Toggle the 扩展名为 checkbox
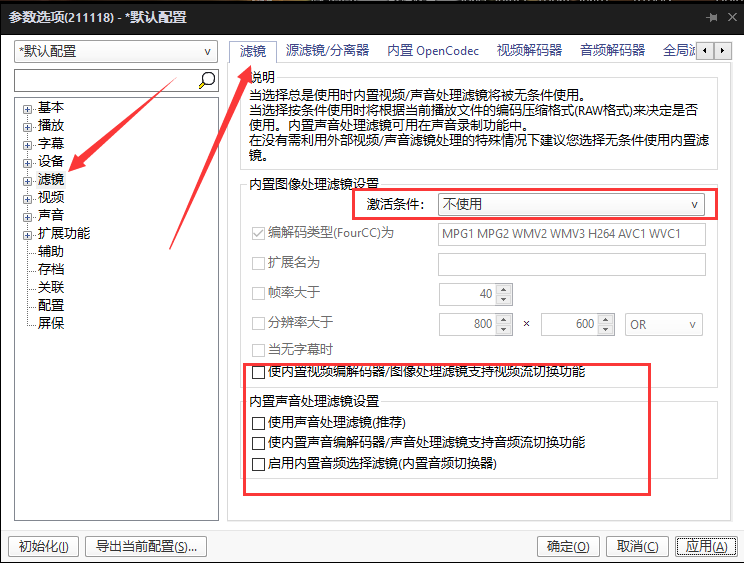Screen dimensions: 744x563 (x=258, y=263)
